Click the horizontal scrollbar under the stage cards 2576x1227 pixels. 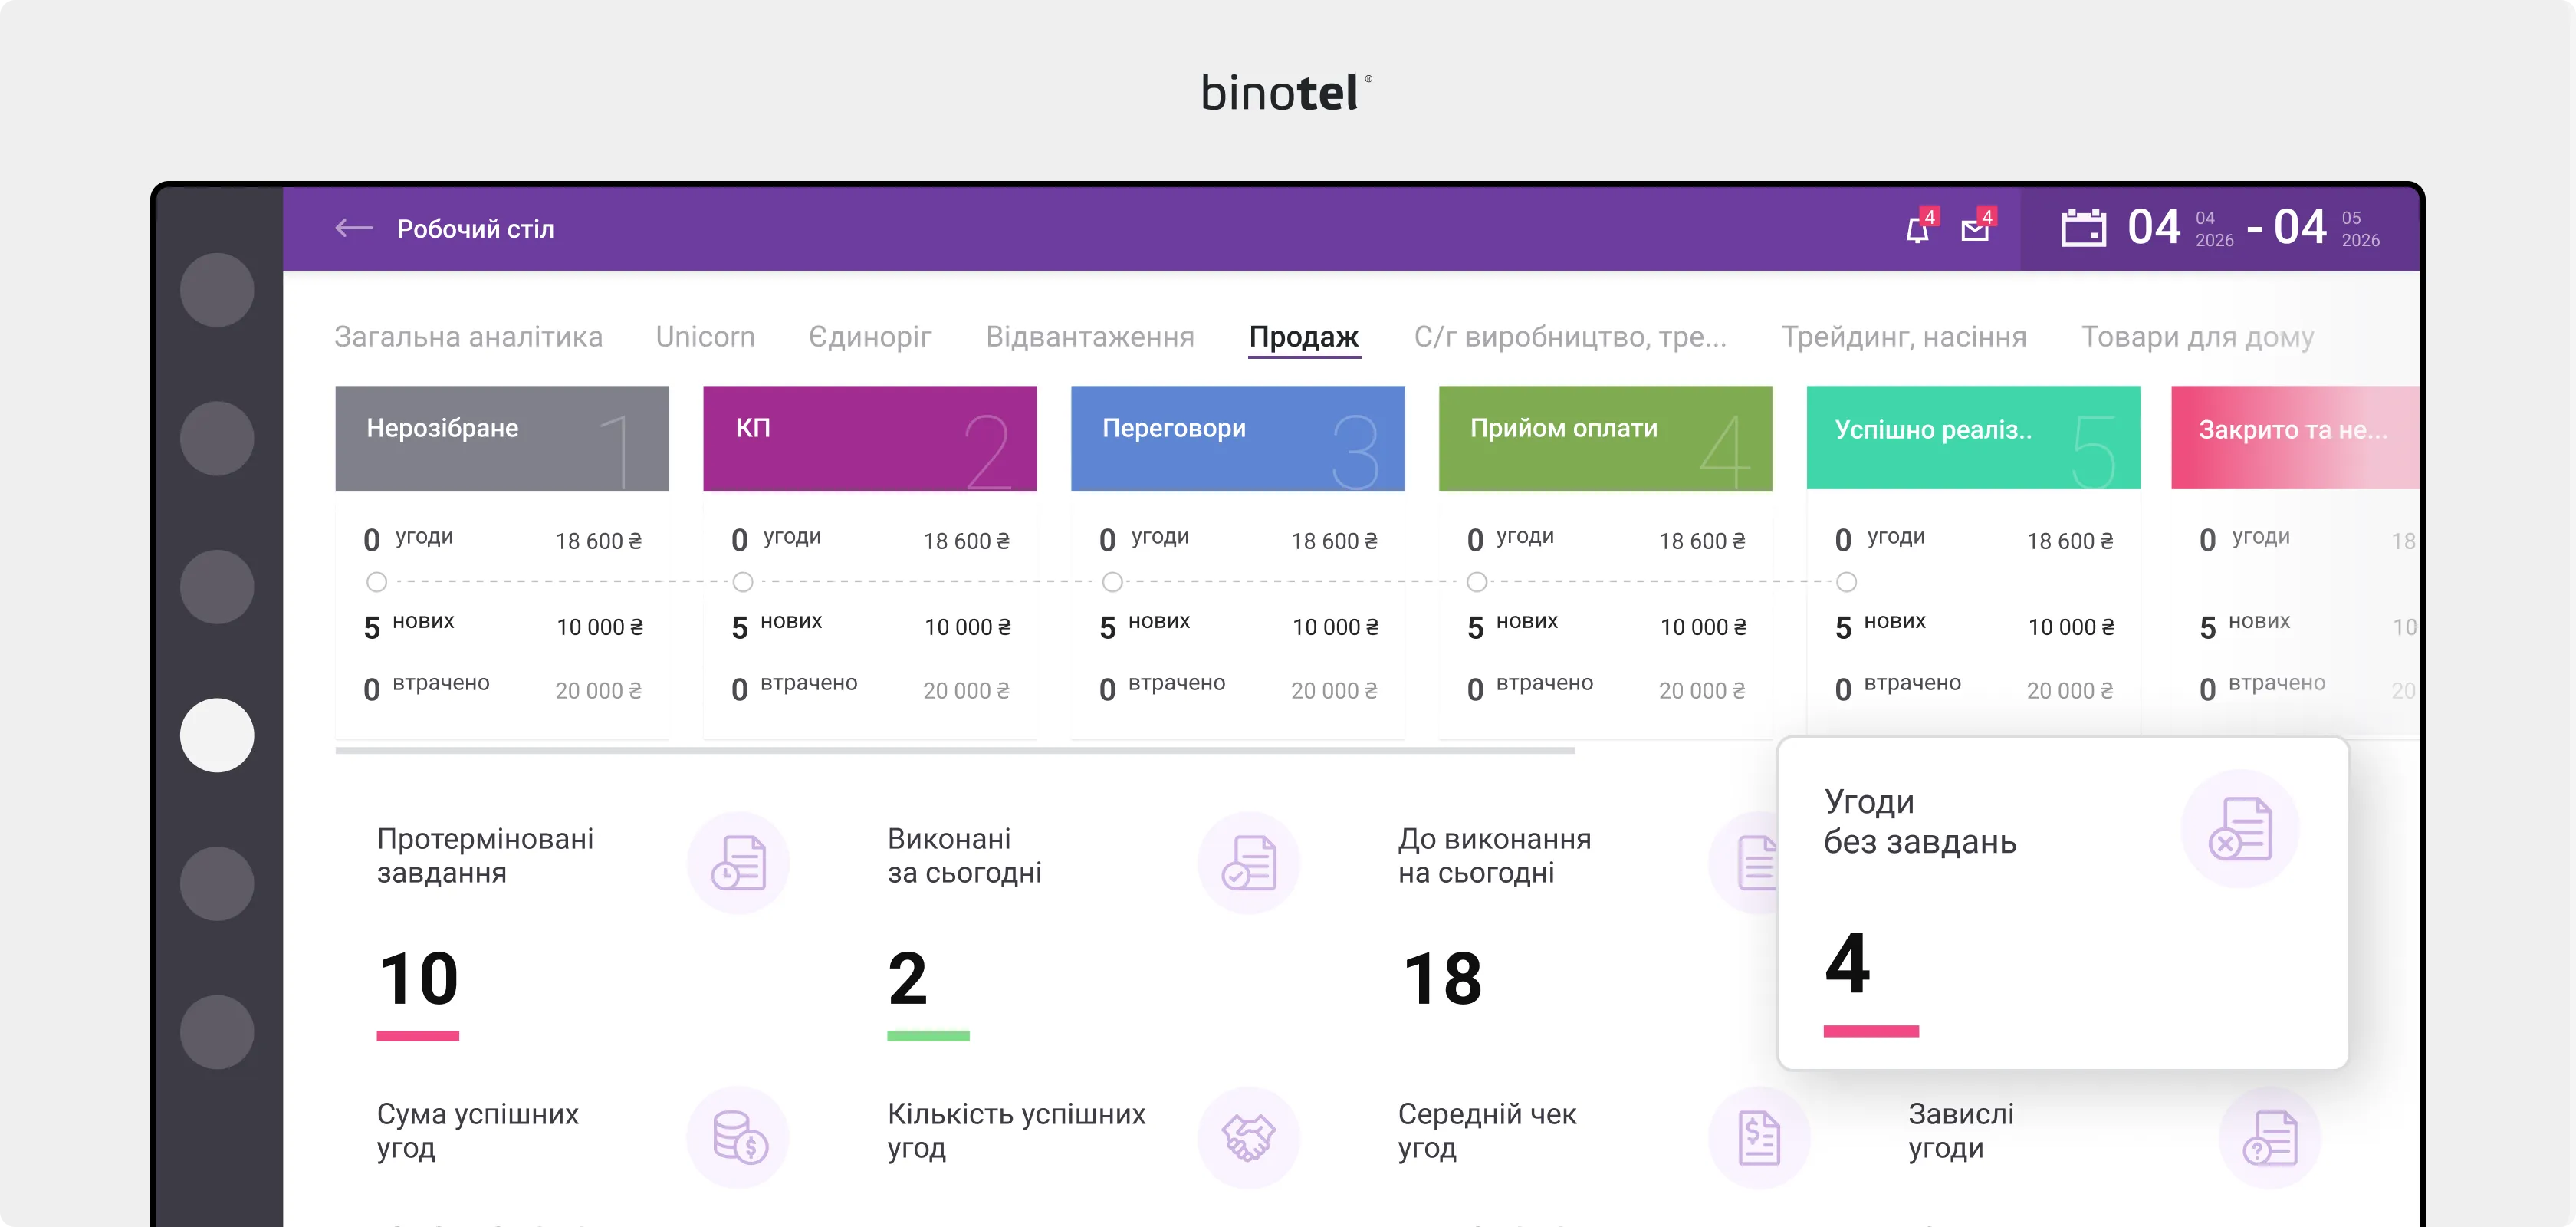pyautogui.click(x=955, y=750)
